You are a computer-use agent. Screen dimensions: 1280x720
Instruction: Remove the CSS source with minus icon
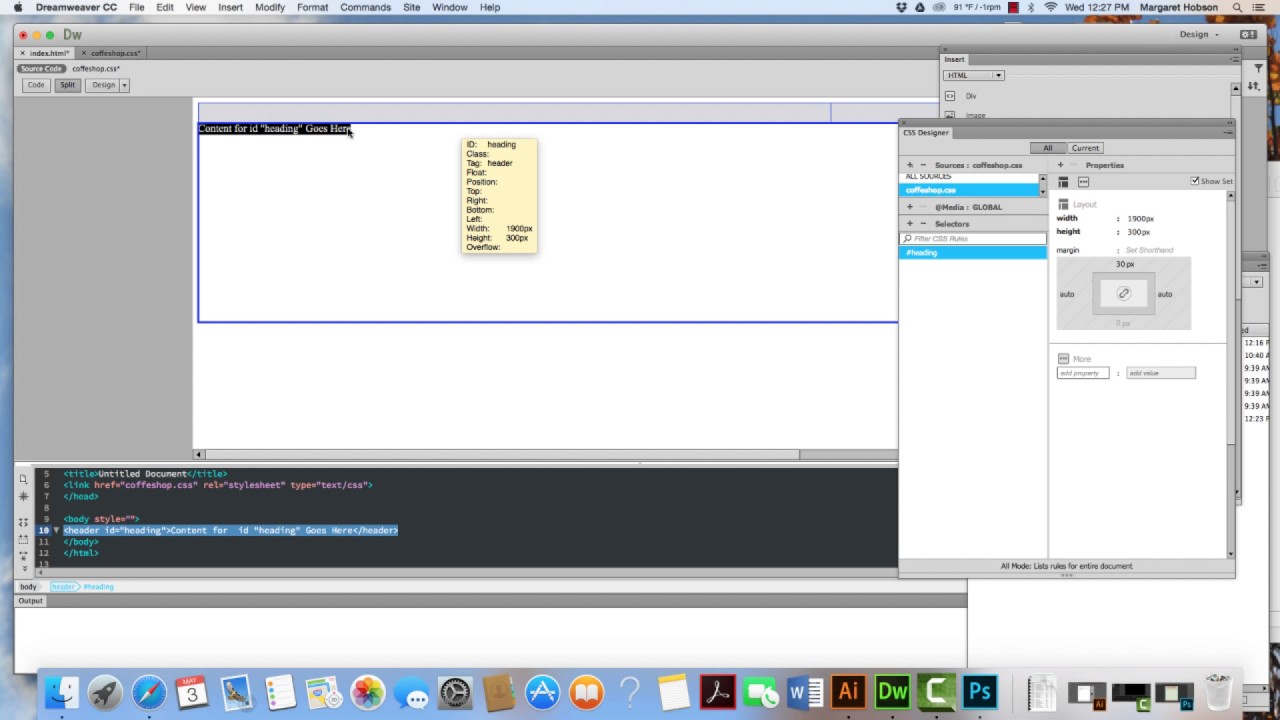[x=923, y=165]
